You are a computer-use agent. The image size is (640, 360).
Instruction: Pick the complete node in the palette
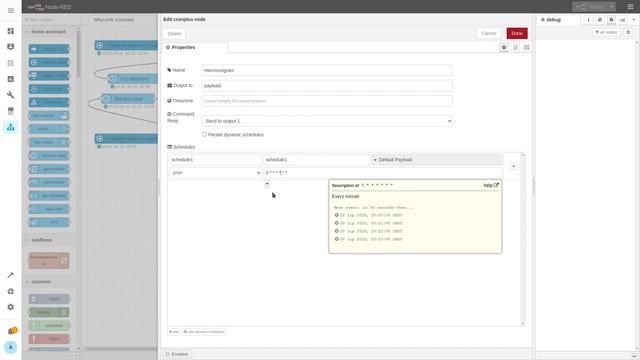point(49,325)
